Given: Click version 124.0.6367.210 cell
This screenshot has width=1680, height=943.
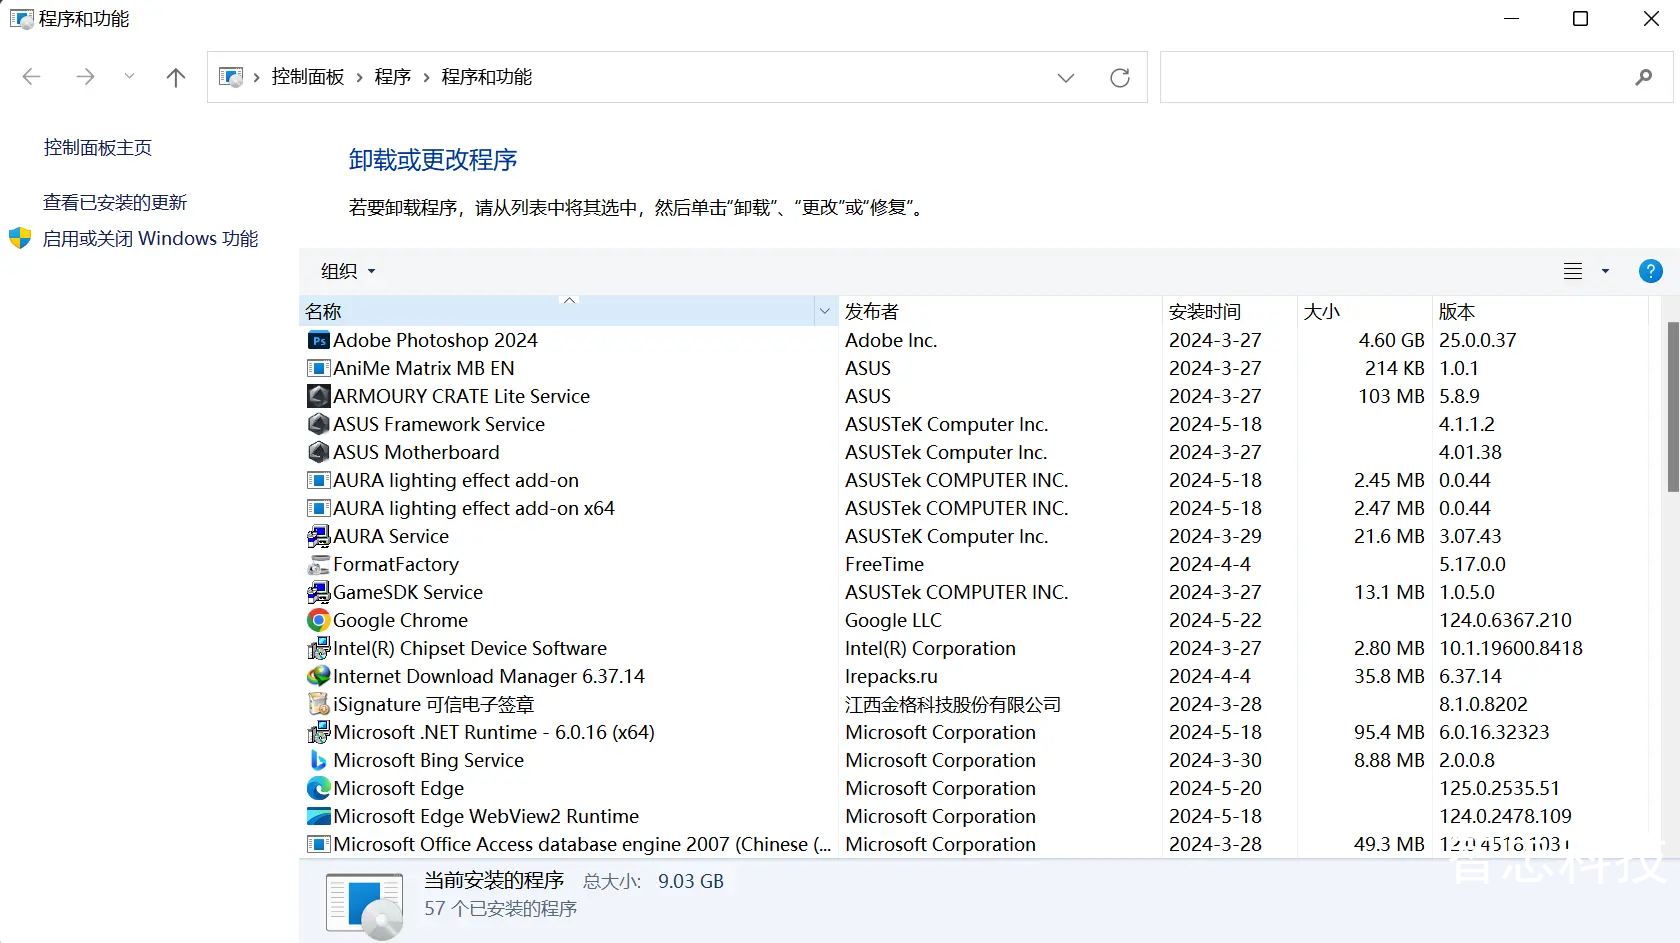Looking at the screenshot, I should click(1506, 621).
